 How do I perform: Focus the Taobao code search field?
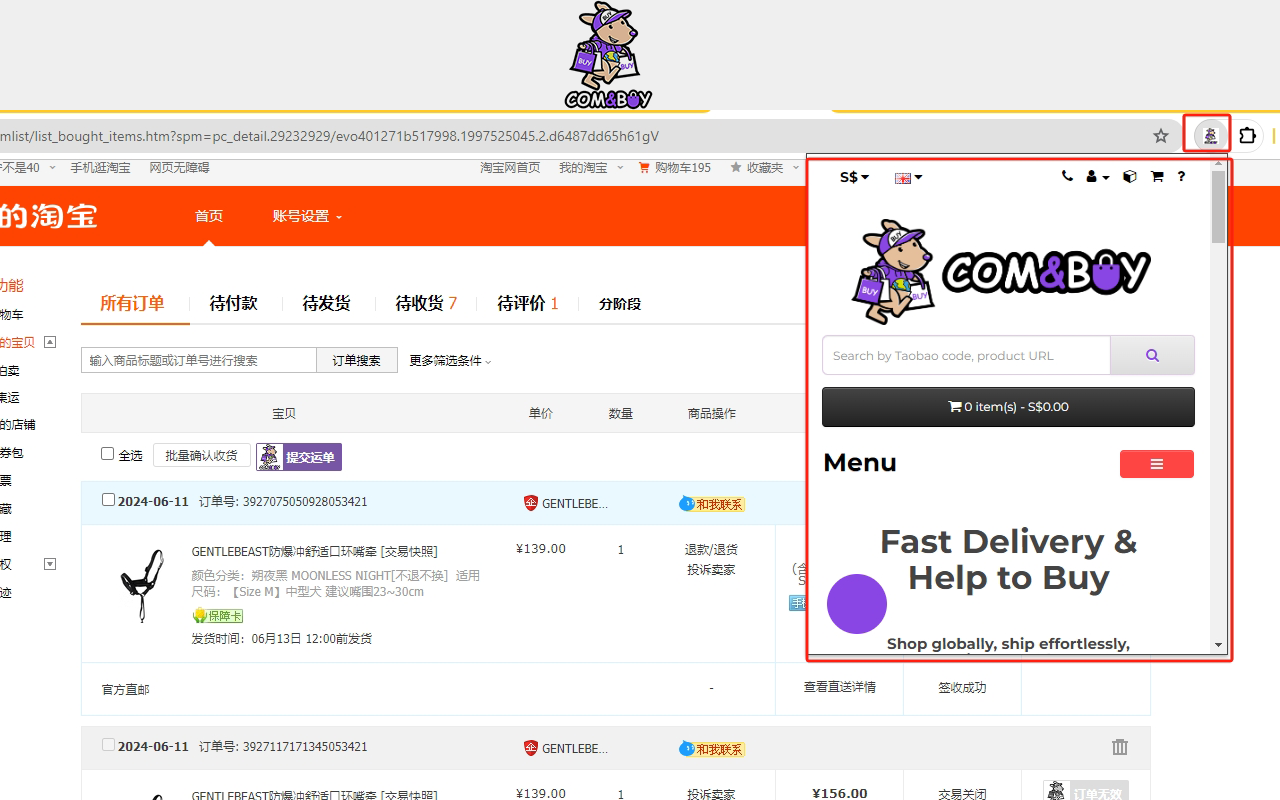pyautogui.click(x=966, y=355)
